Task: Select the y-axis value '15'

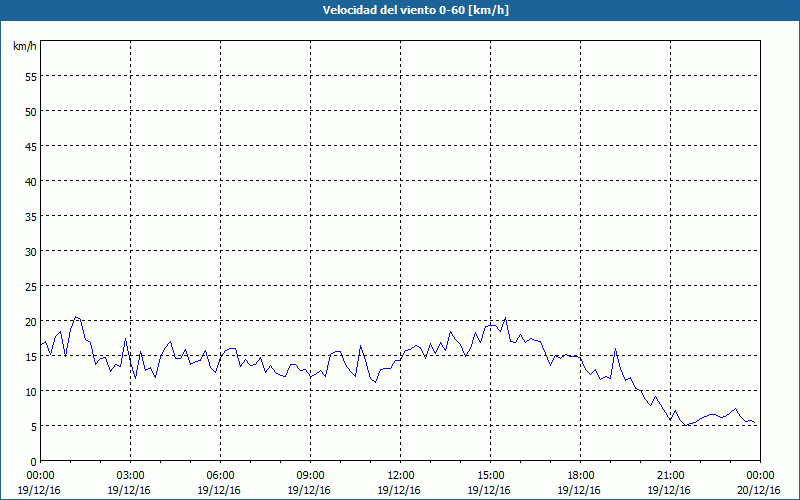Action: click(x=31, y=357)
